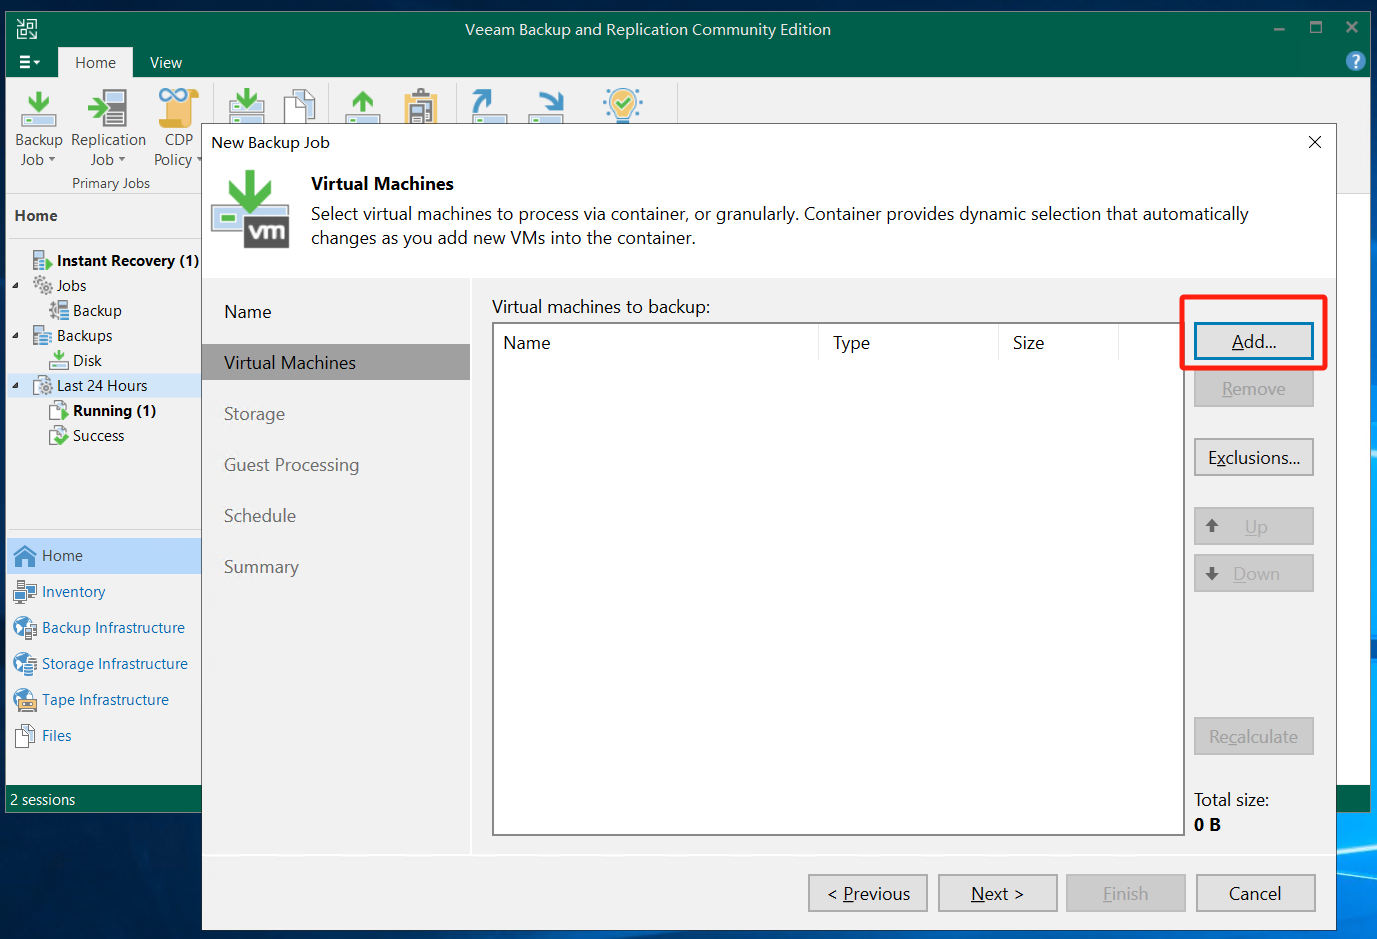The width and height of the screenshot is (1377, 939).
Task: Click the Jobs gear icon in tree
Action: pos(43,285)
